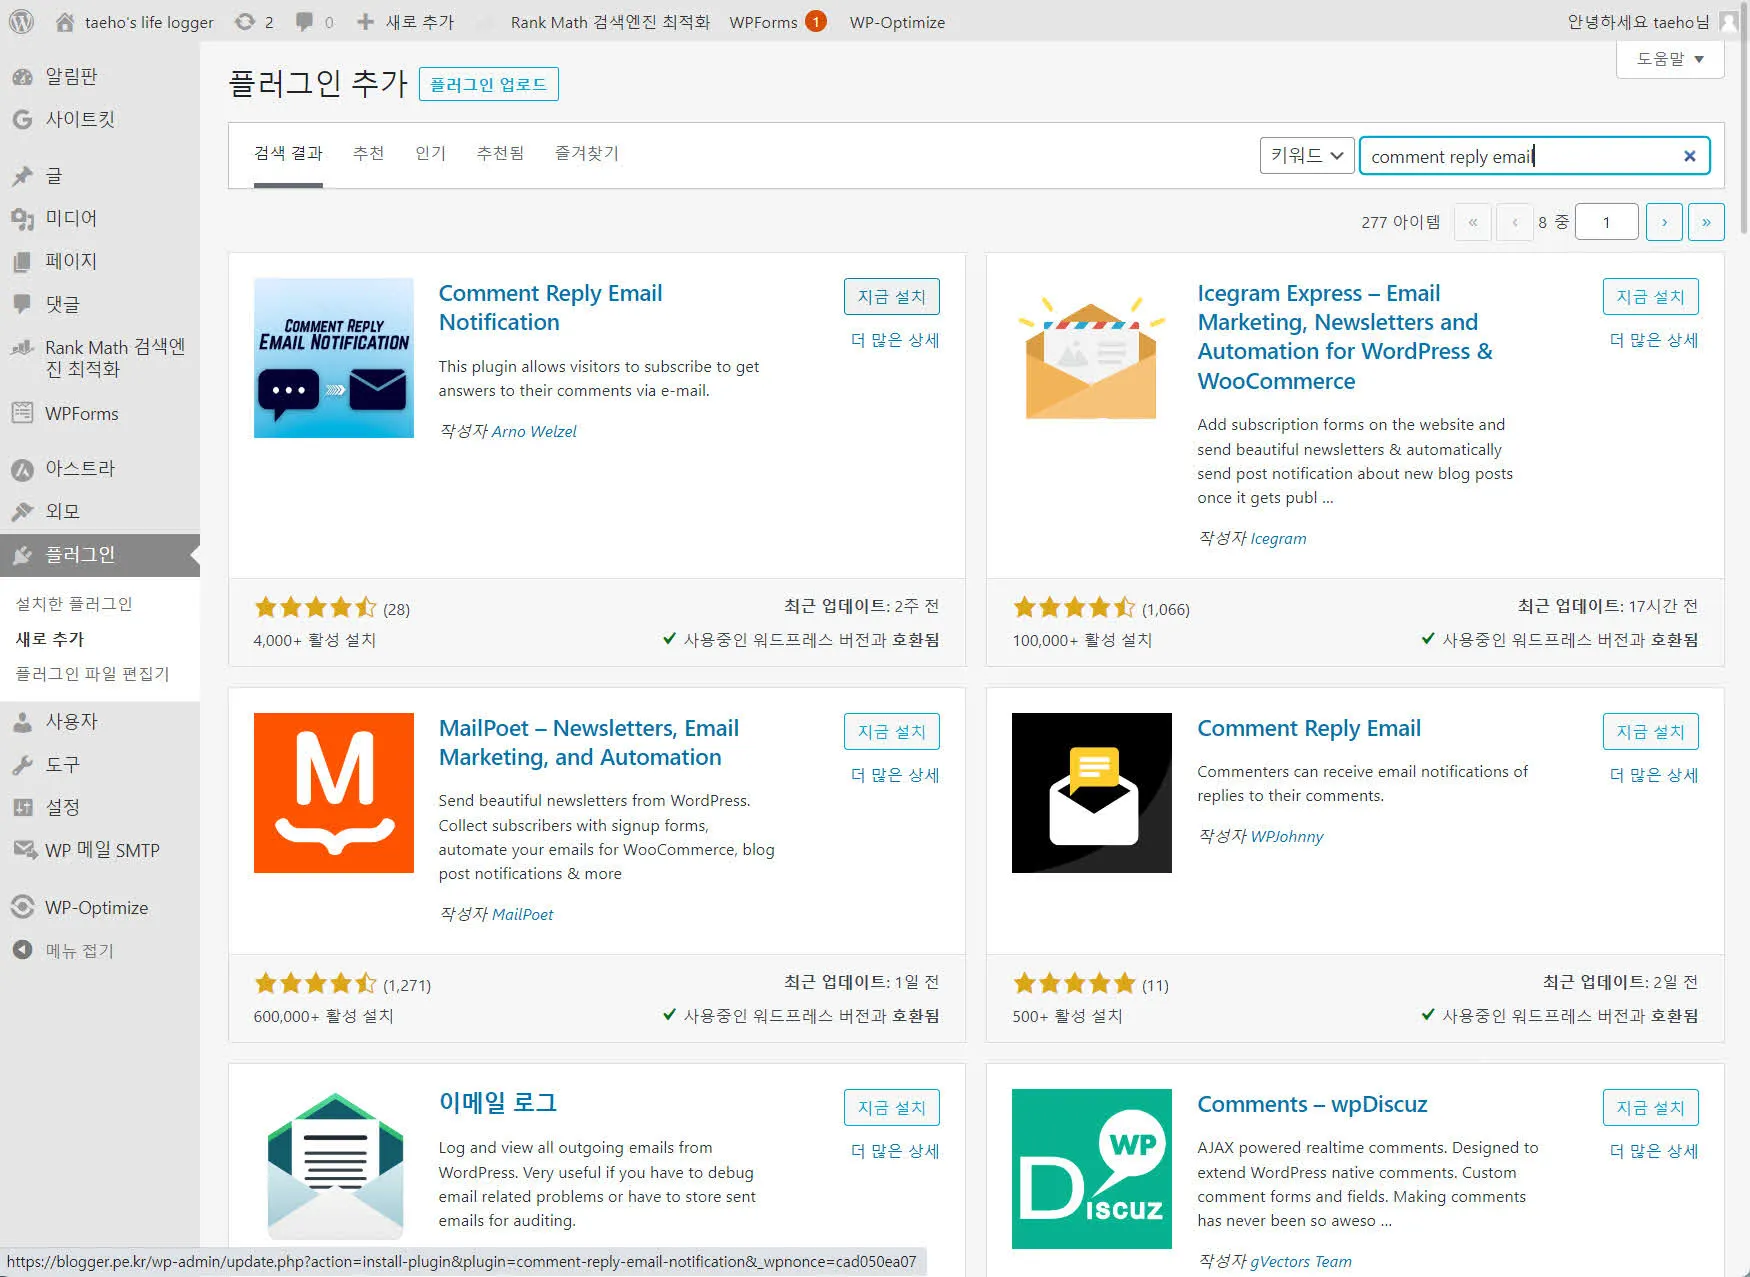
Task: Open WPForms from the admin bar
Action: click(765, 21)
